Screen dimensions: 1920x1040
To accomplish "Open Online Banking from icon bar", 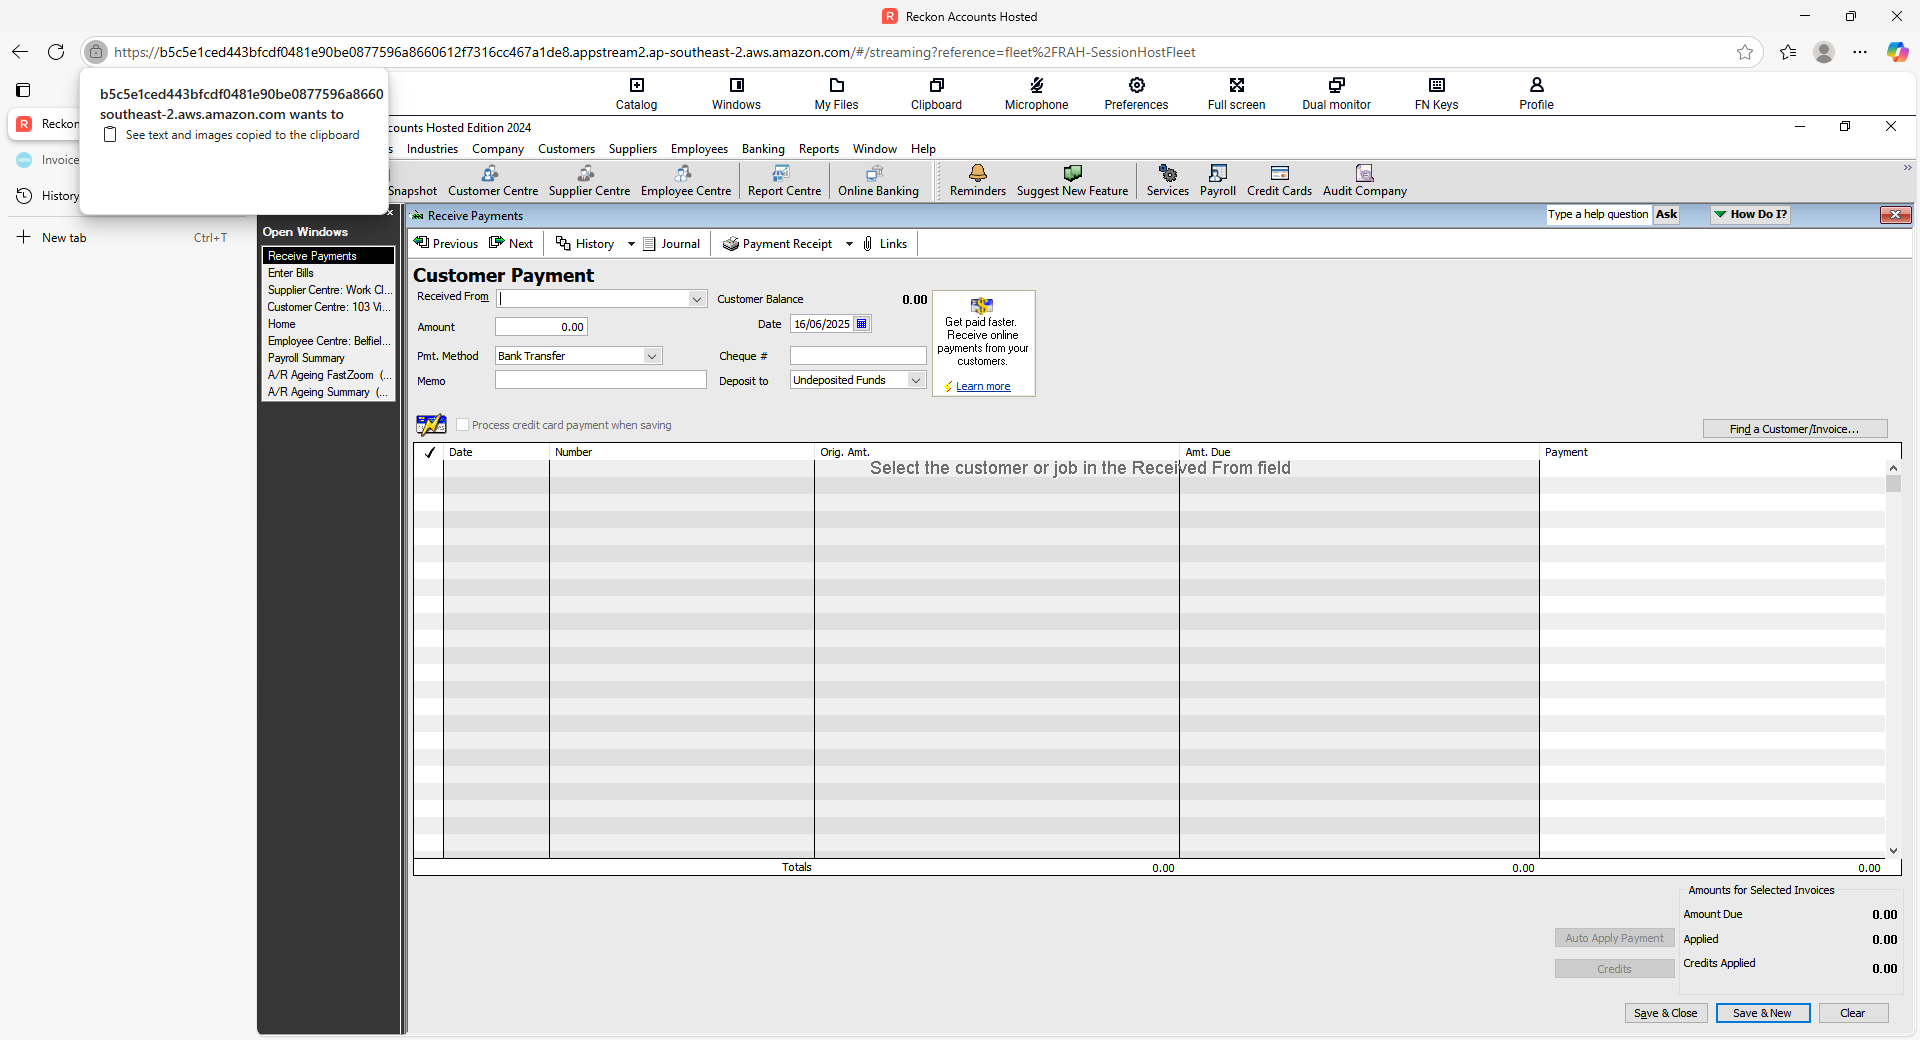I will pos(878,181).
